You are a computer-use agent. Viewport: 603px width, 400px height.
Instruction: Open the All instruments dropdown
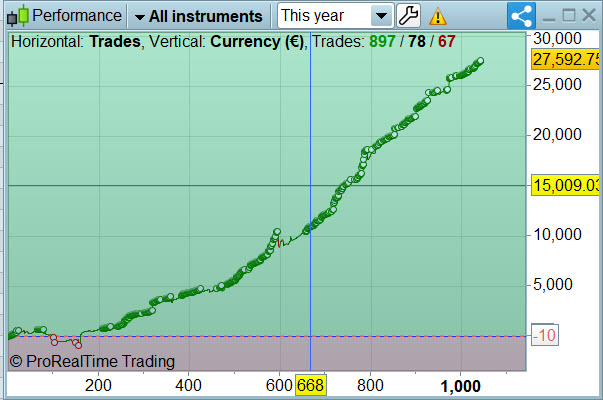pos(198,17)
